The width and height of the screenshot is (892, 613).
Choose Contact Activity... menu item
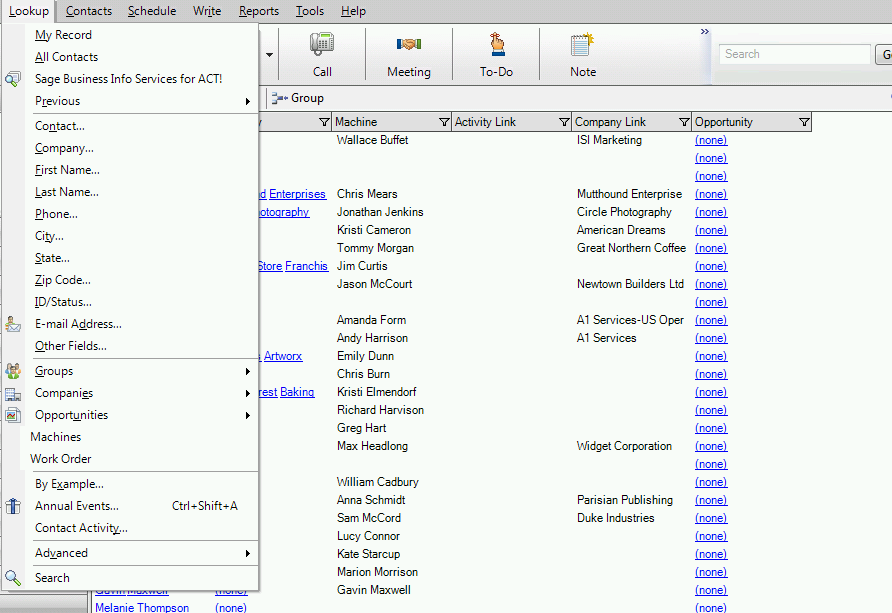[x=81, y=528]
